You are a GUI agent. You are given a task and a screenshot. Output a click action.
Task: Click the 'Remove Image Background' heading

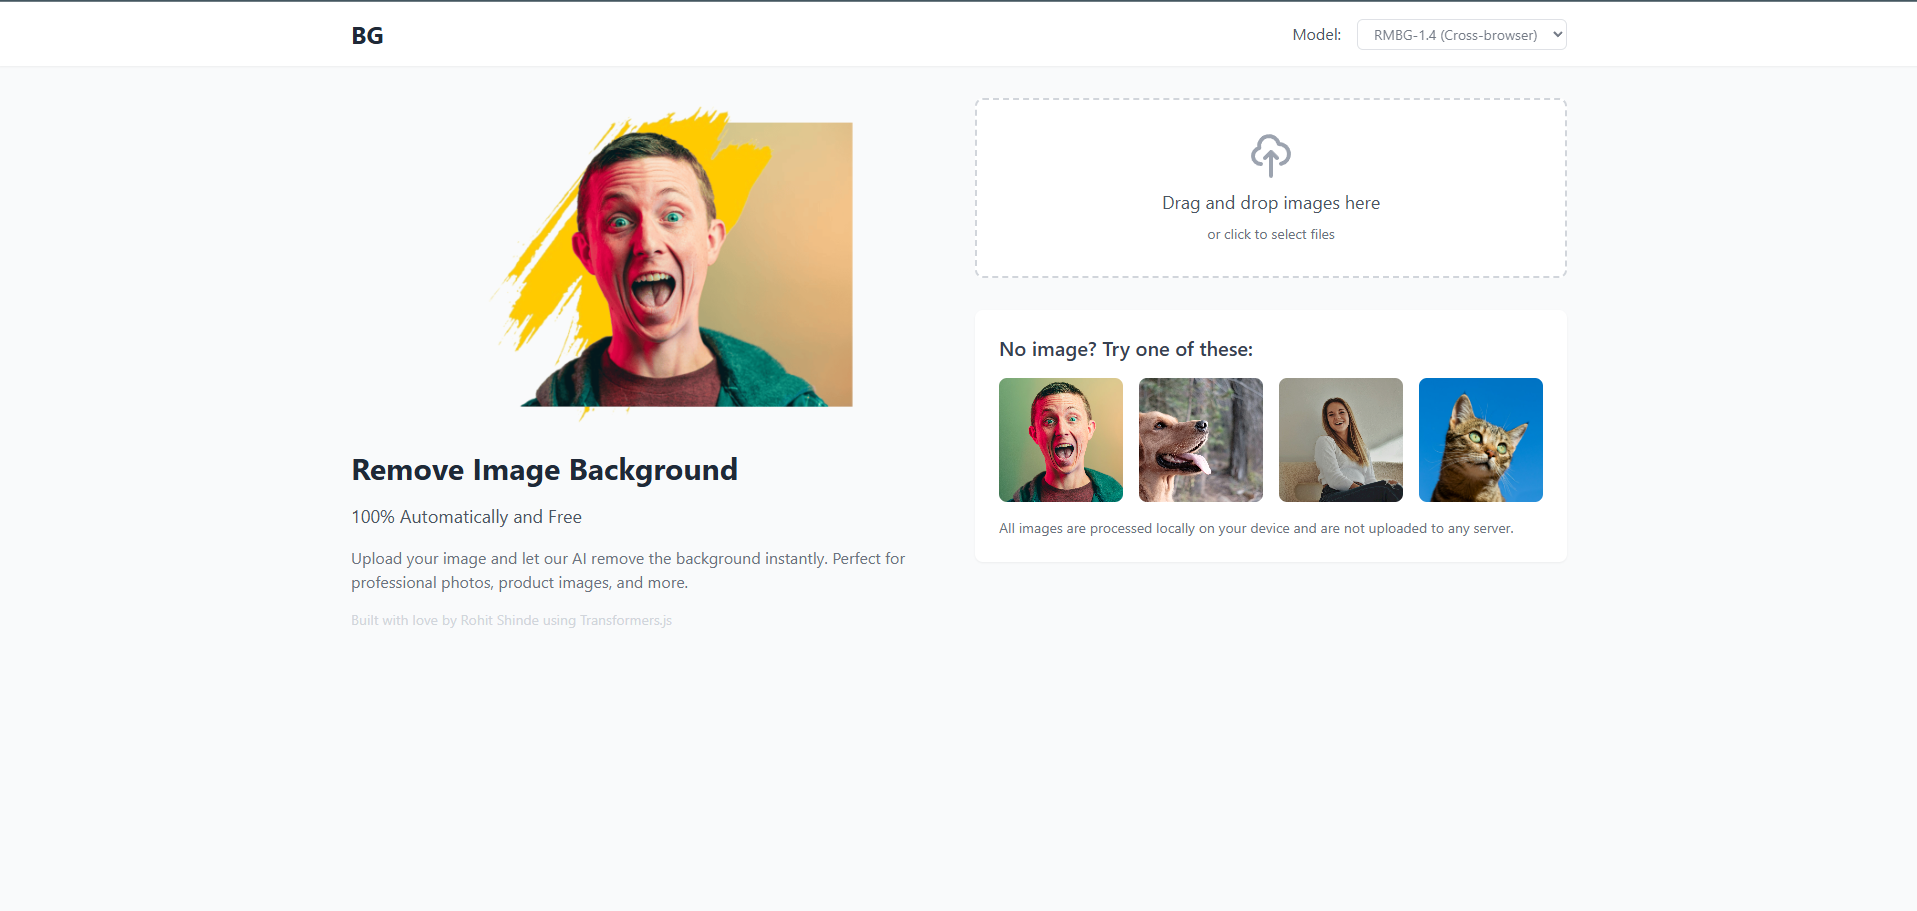pos(543,469)
